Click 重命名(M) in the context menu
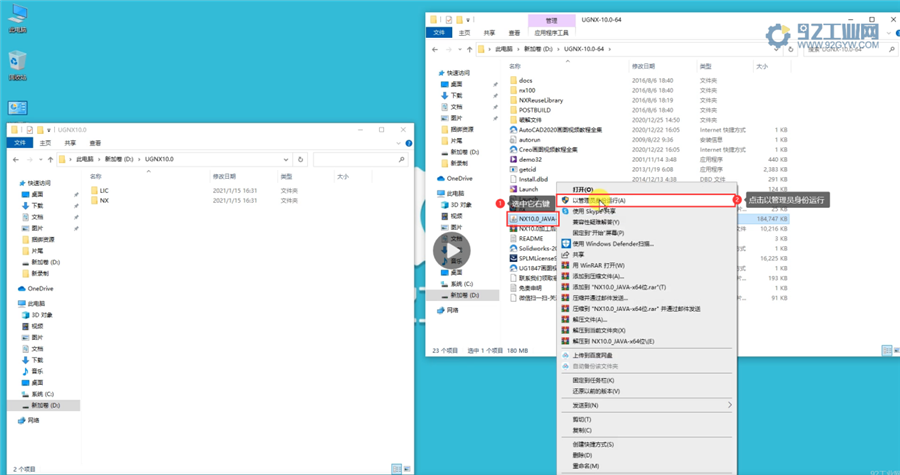The width and height of the screenshot is (900, 475). pyautogui.click(x=585, y=466)
